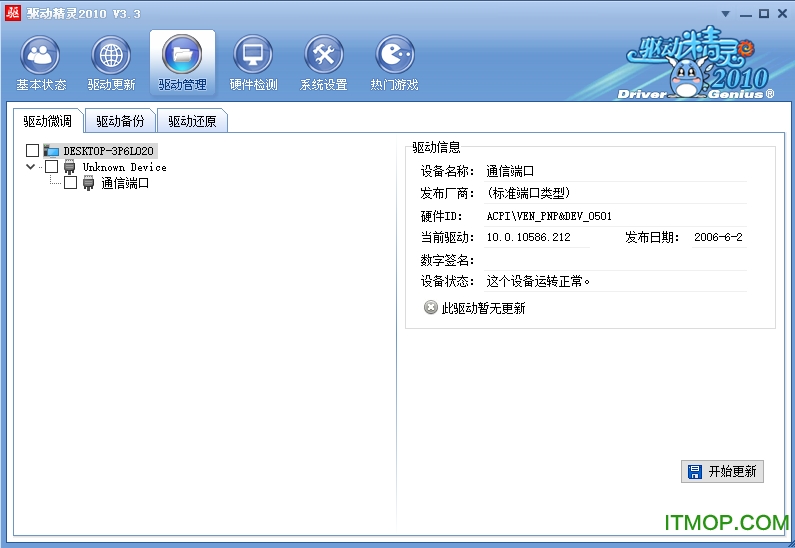Minimize the 驱动精灵 window

pos(745,14)
